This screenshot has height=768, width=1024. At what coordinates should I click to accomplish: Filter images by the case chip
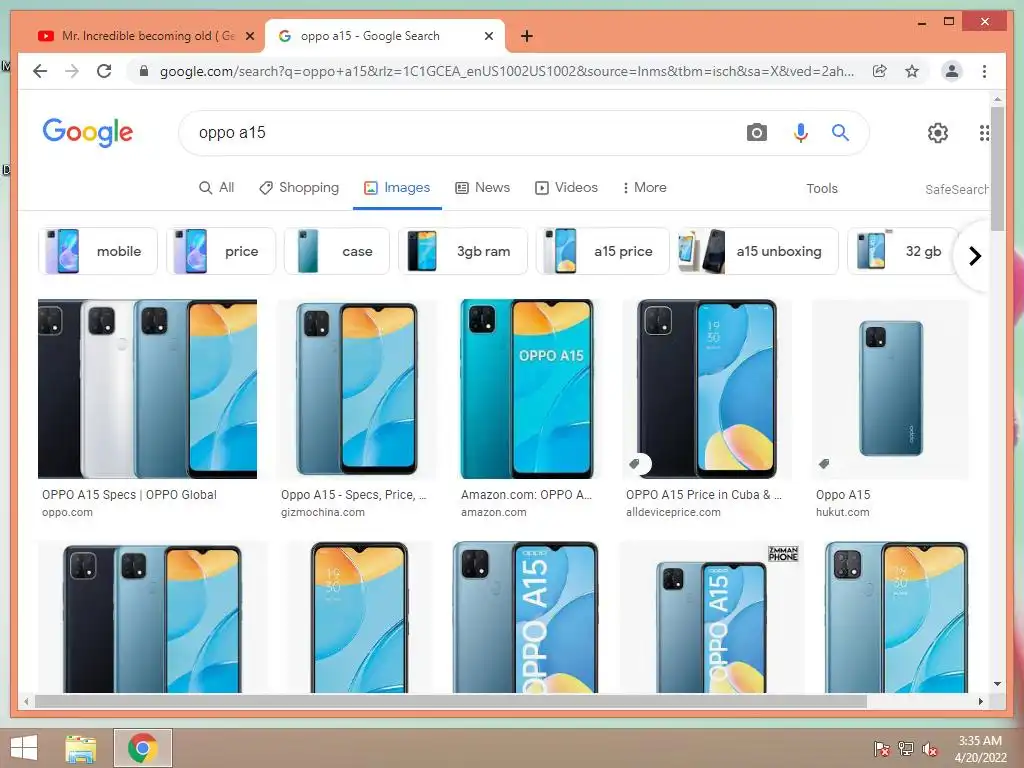337,251
